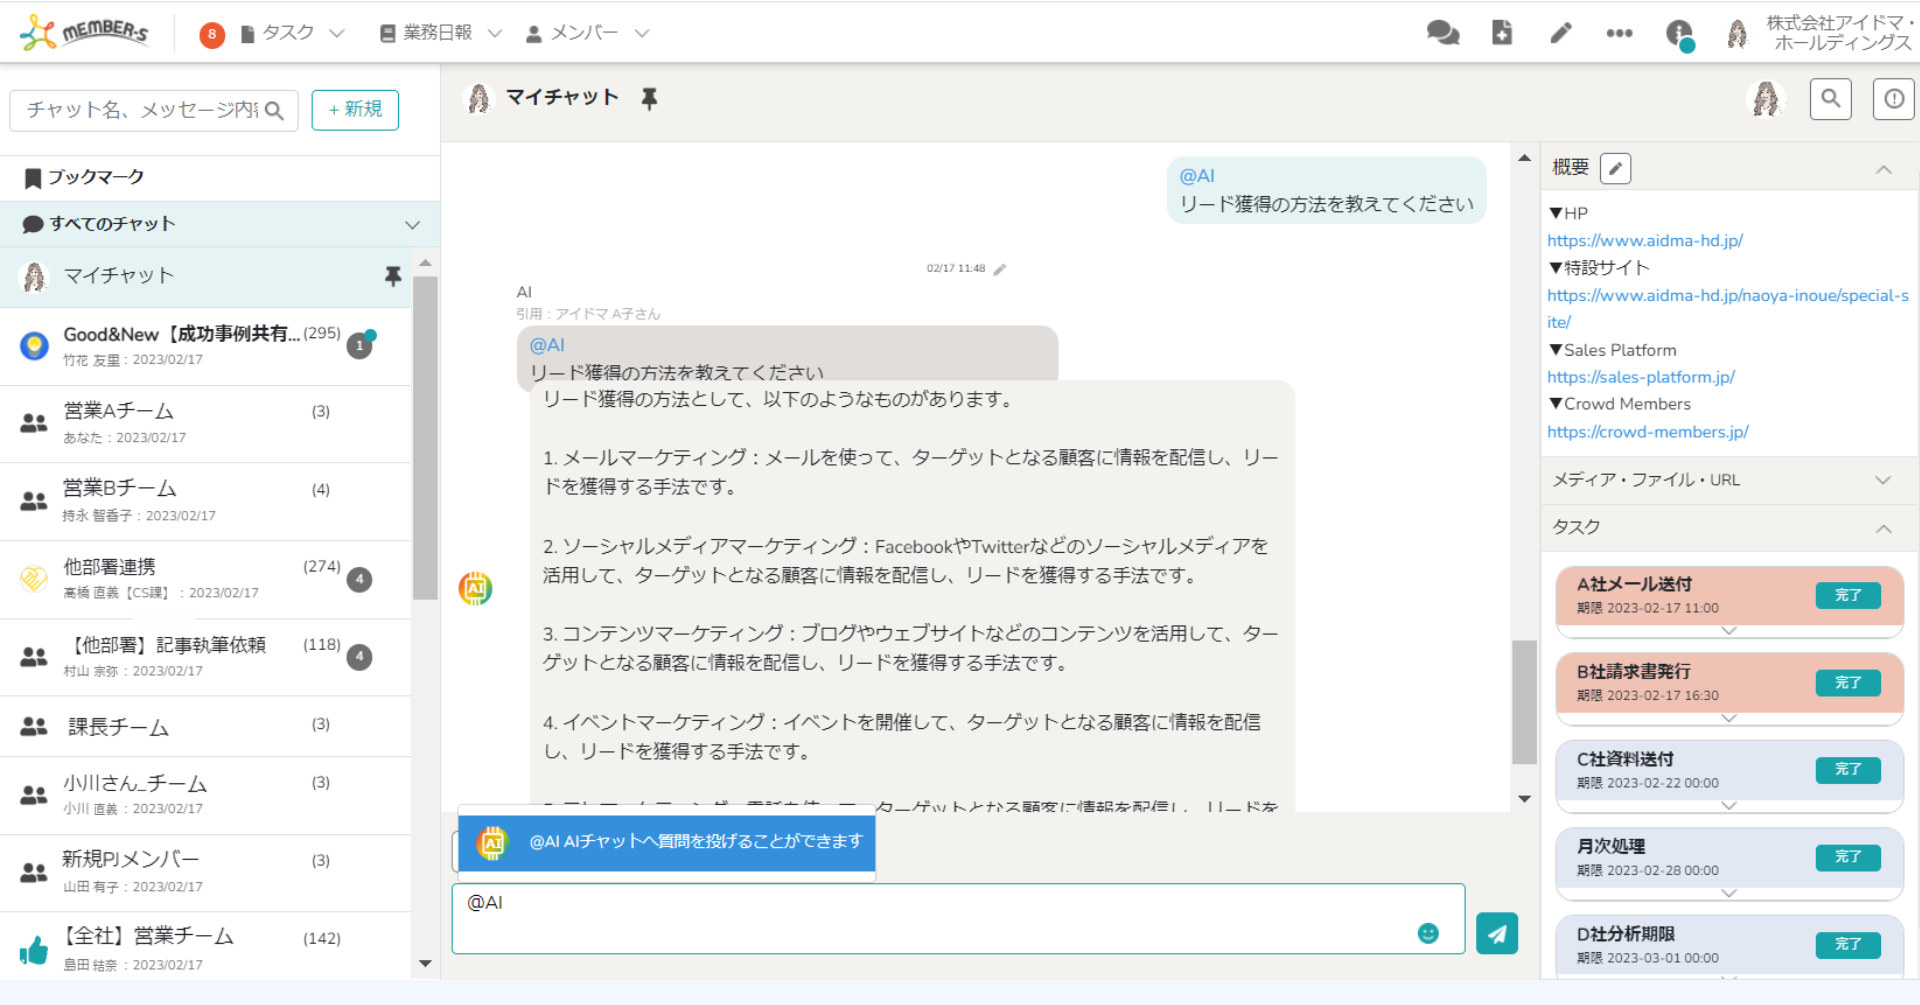
Task: Click the edit pencil next to 概要
Action: click(1615, 167)
